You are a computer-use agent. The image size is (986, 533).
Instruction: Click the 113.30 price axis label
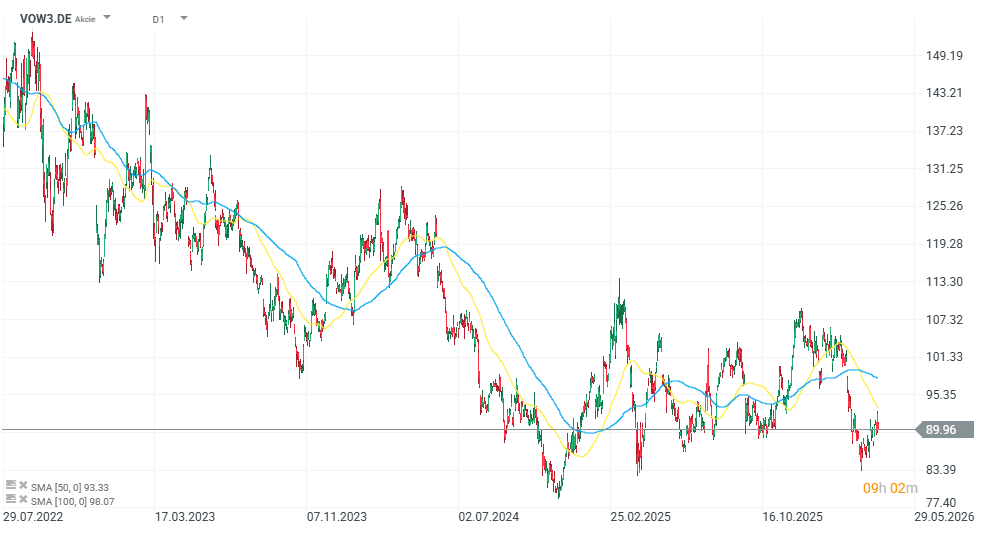944,282
